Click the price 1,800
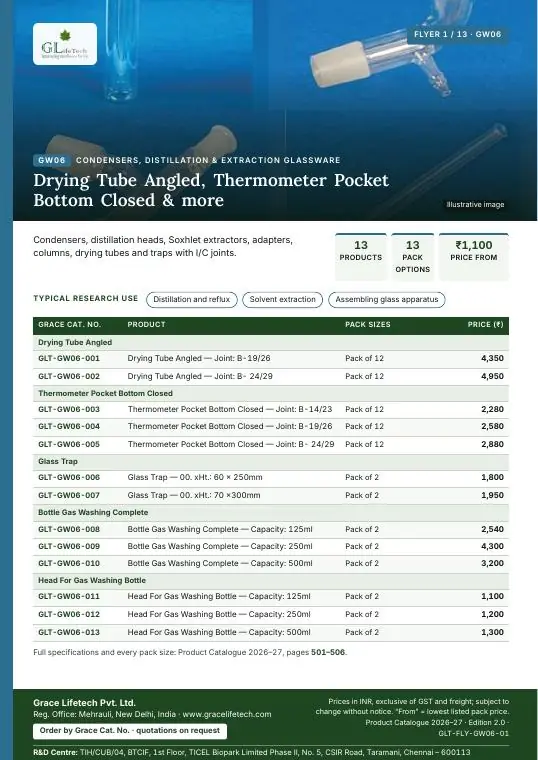 [492, 477]
